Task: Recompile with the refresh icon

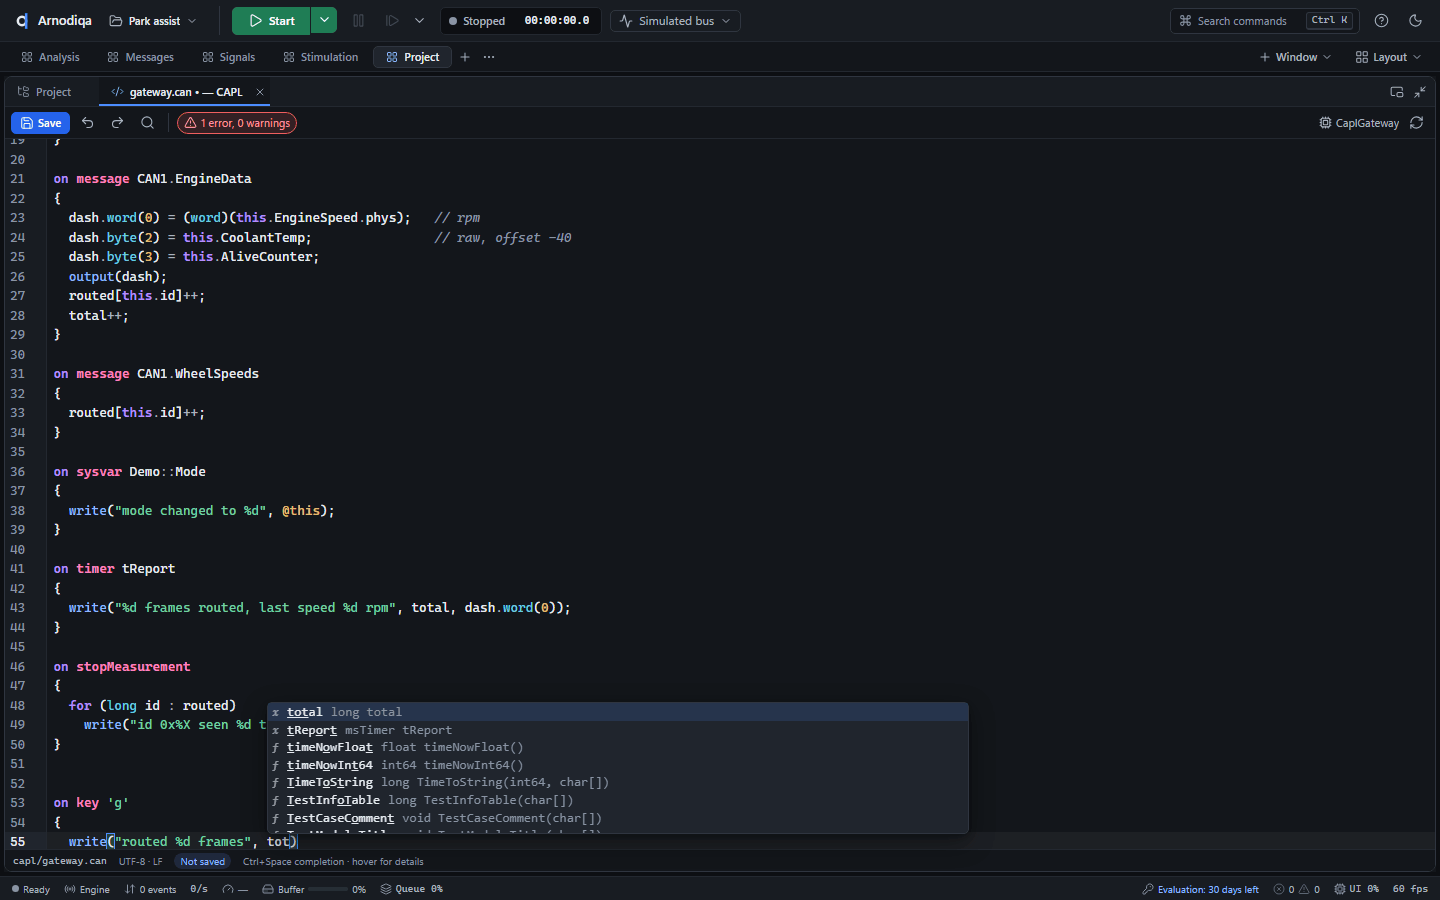Action: point(1417,123)
